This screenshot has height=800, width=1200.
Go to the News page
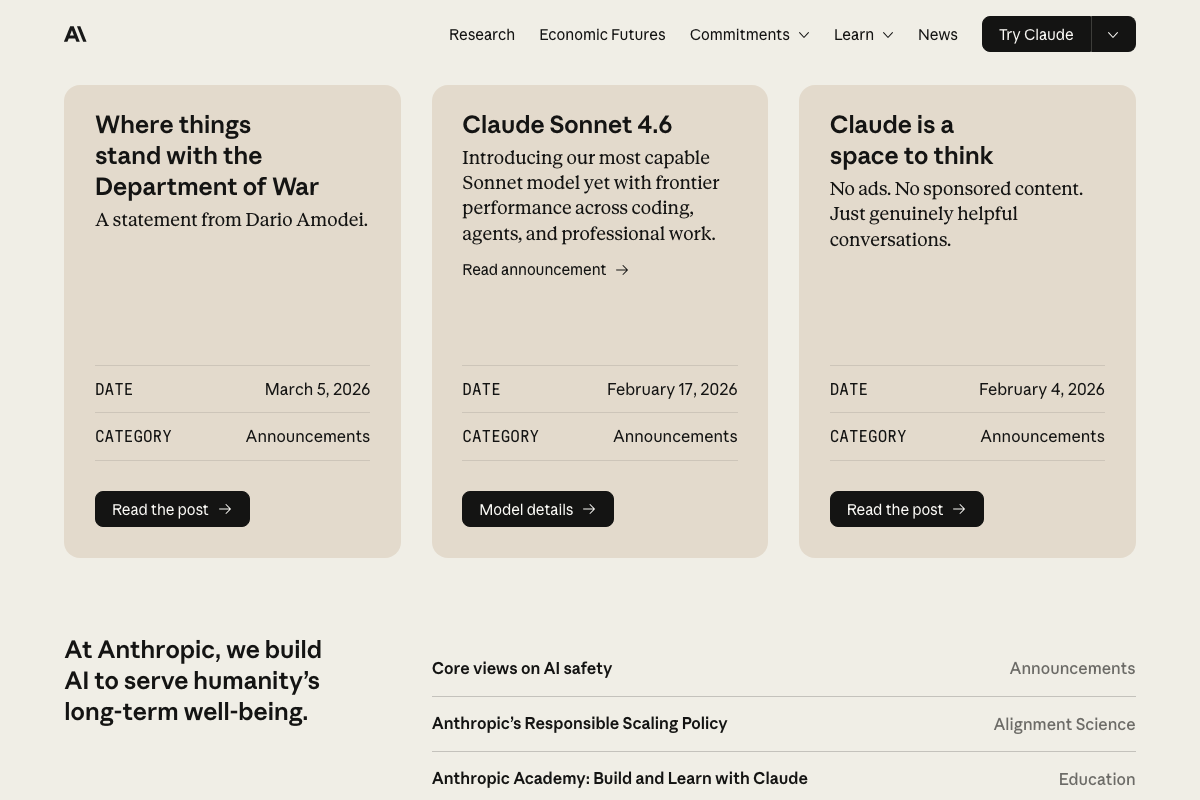tap(938, 34)
